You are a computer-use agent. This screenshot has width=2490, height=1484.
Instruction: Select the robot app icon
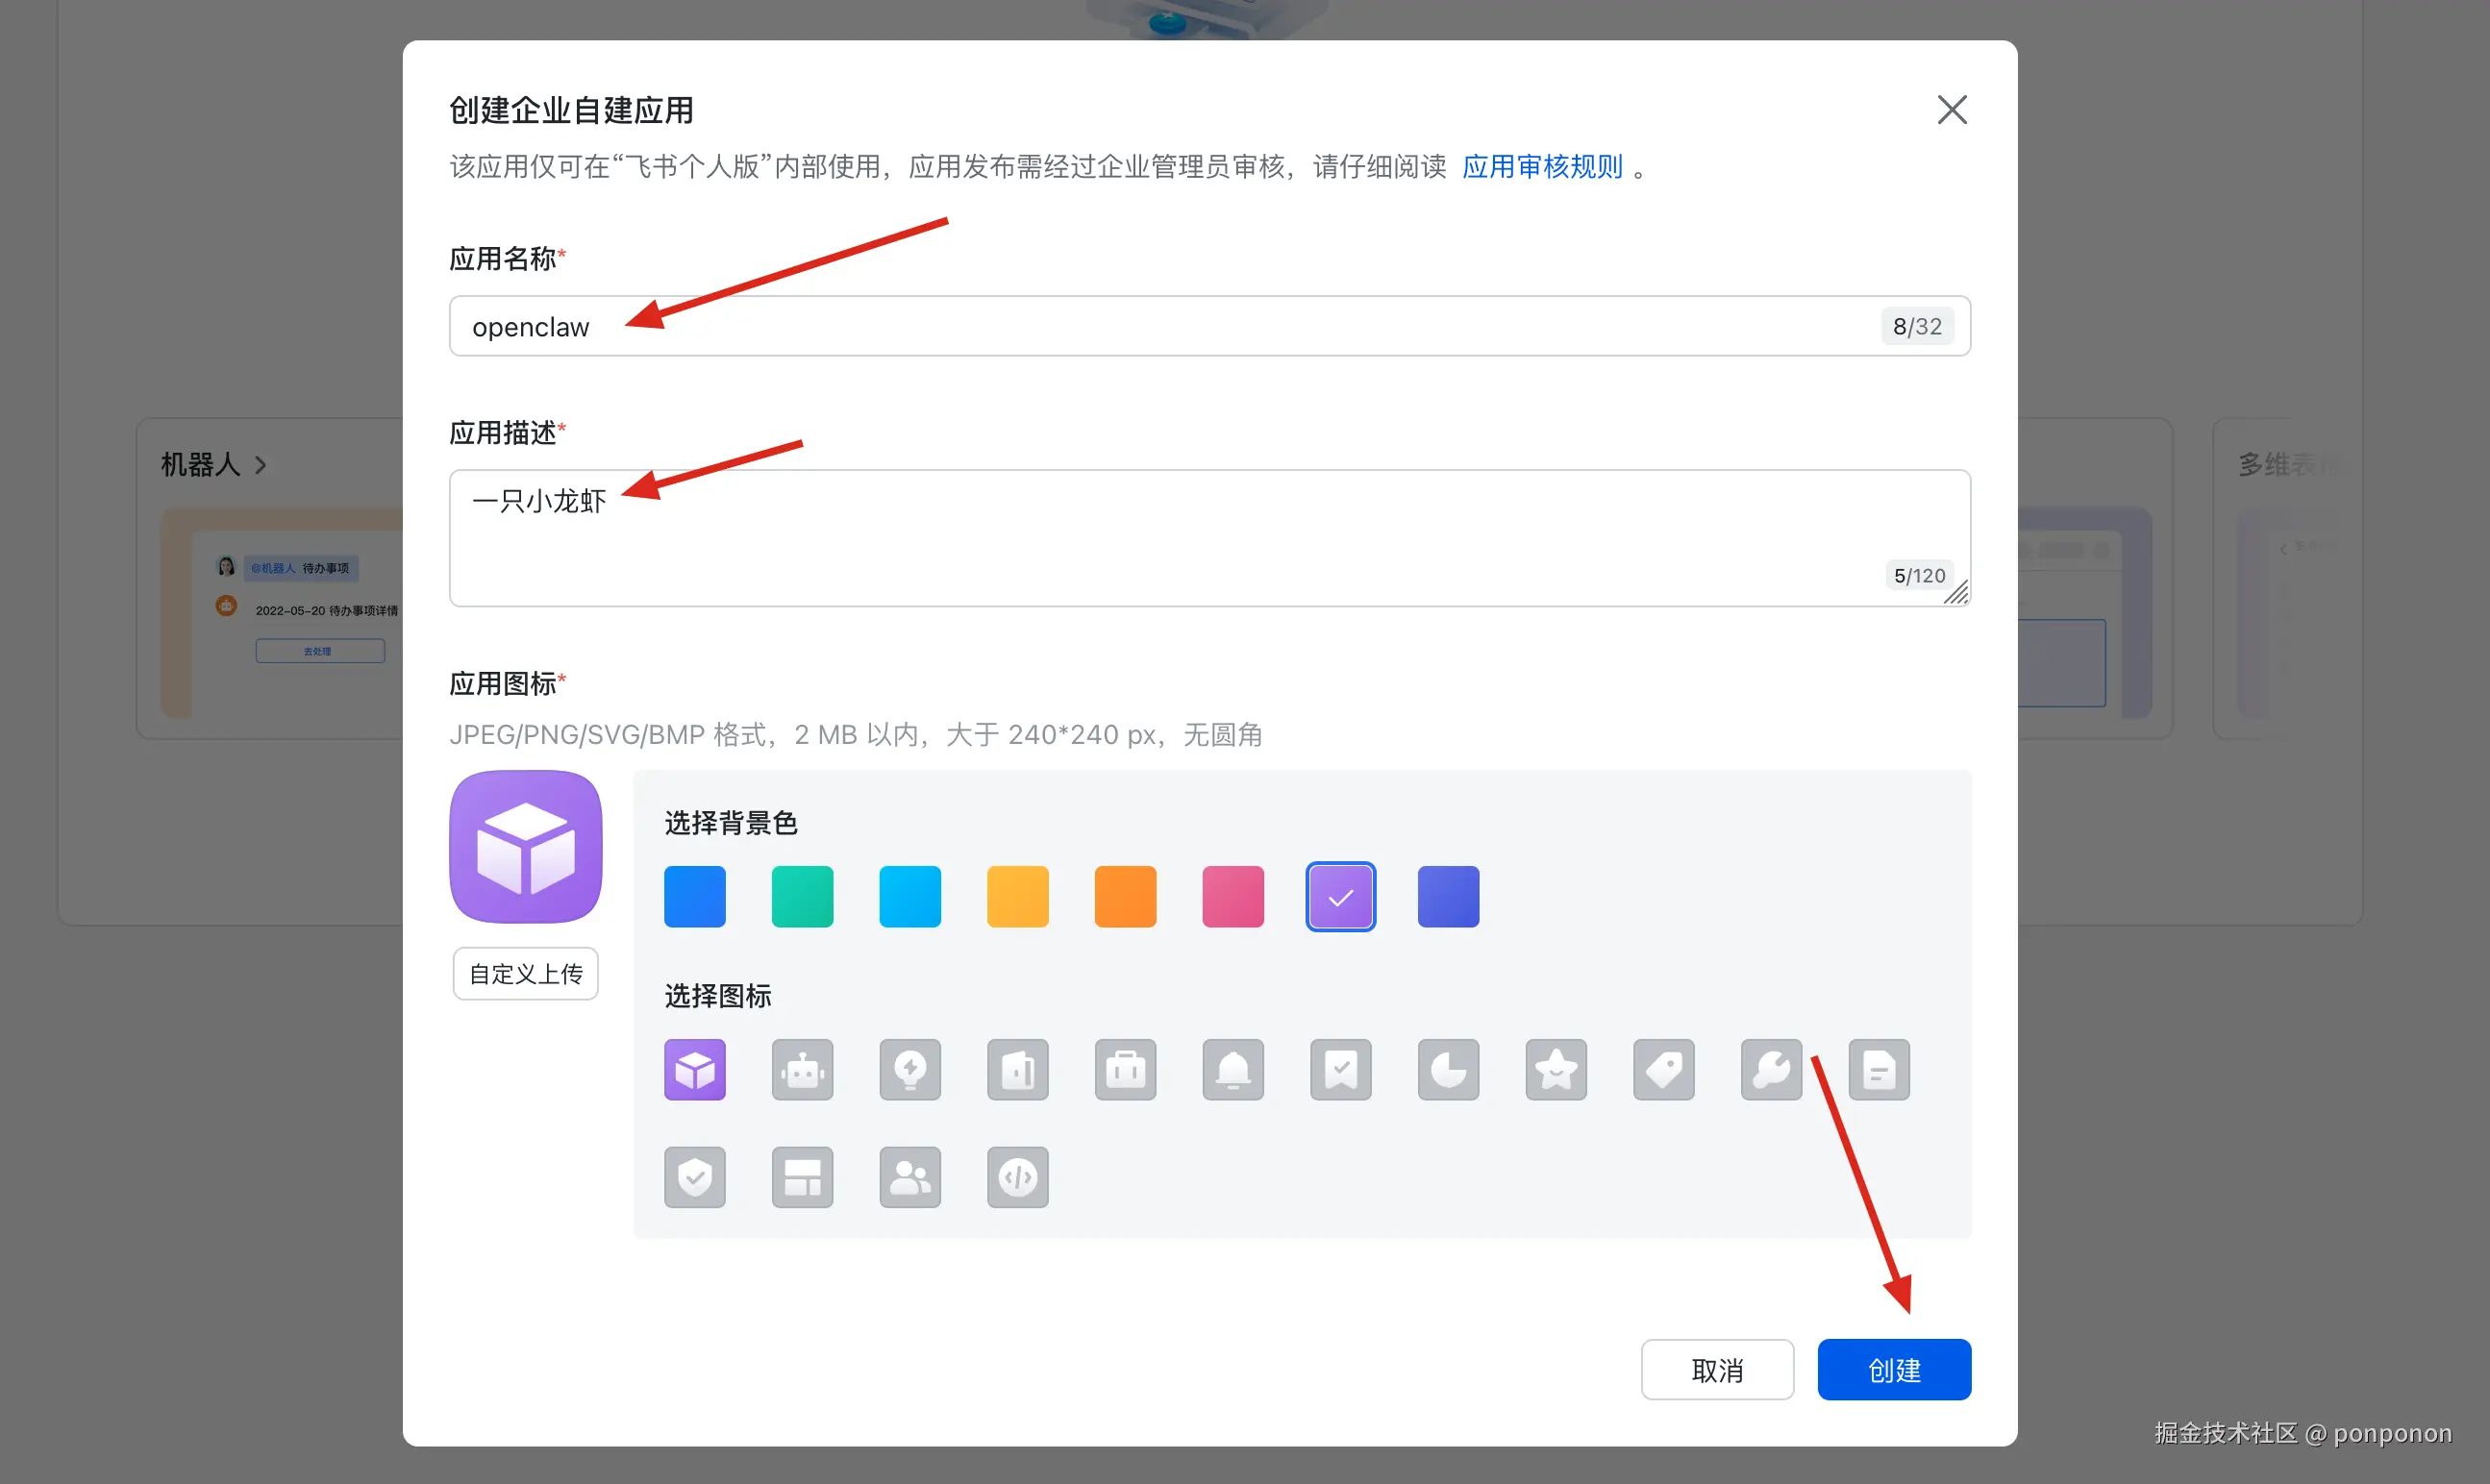pyautogui.click(x=802, y=1070)
